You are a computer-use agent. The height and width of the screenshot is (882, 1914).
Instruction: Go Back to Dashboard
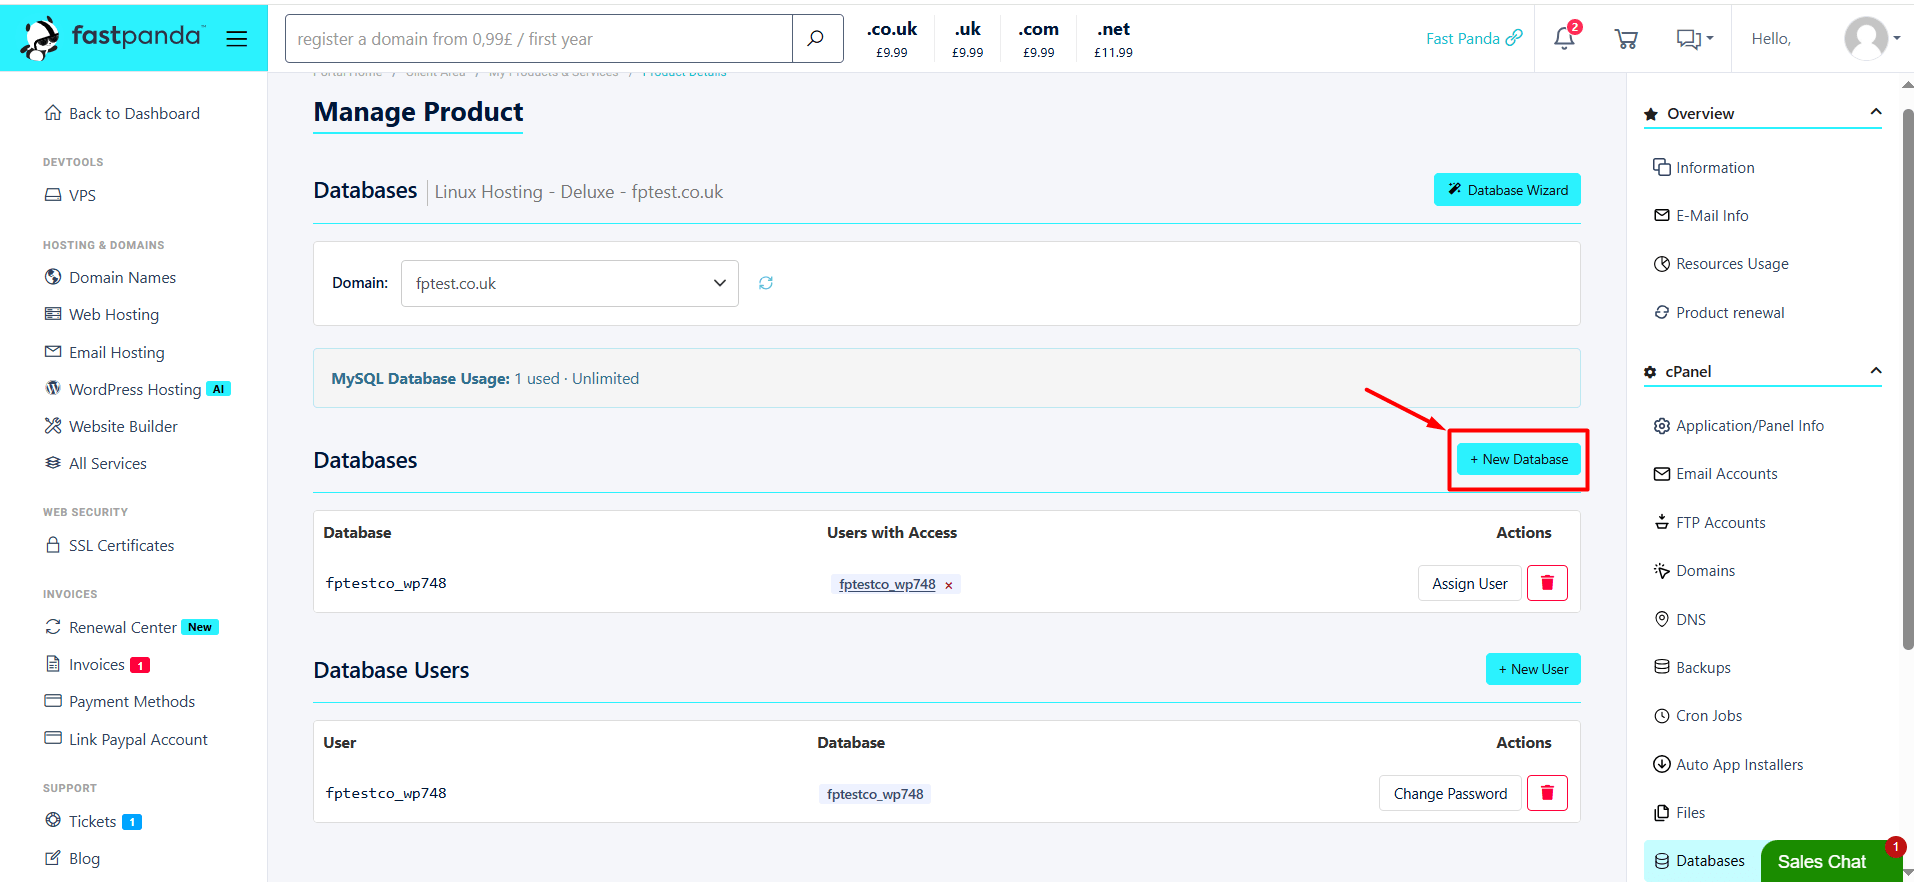(122, 113)
